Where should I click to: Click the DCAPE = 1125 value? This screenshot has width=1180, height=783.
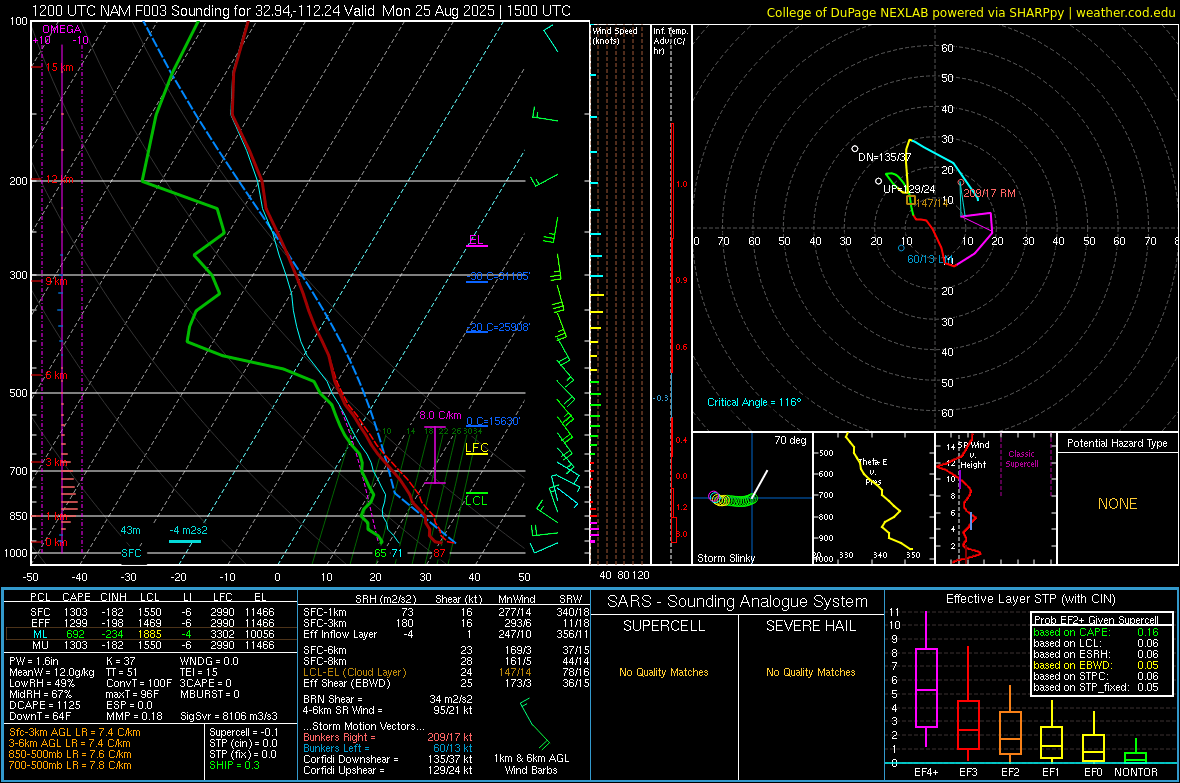pos(44,705)
